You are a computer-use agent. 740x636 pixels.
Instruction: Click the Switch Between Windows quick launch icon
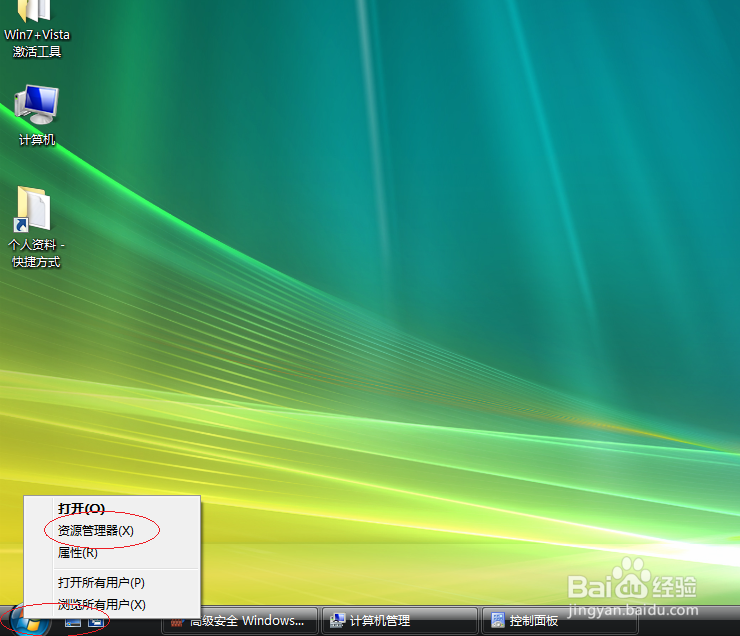[x=96, y=622]
